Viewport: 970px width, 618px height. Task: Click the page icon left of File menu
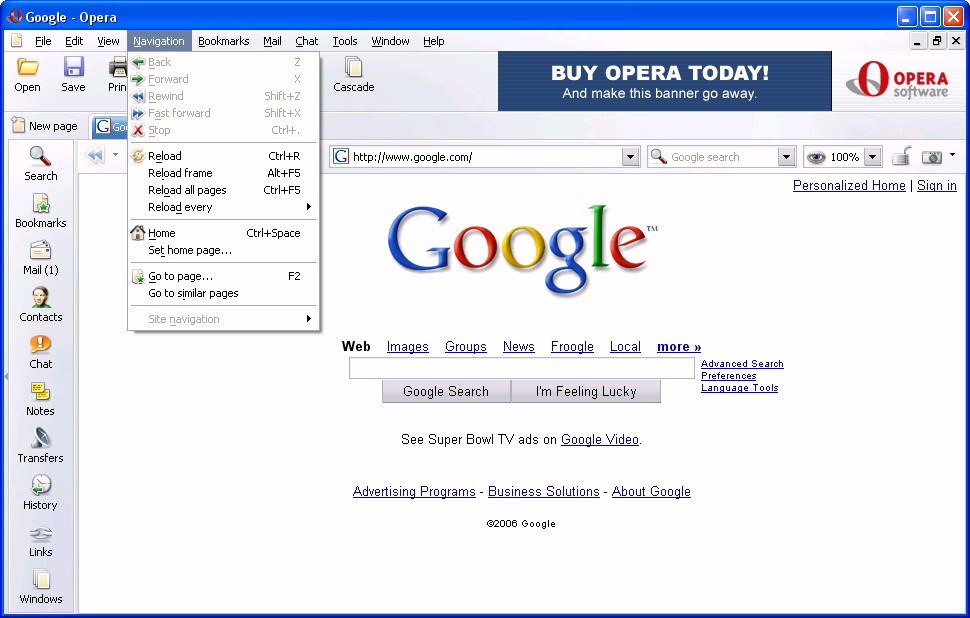pyautogui.click(x=17, y=41)
